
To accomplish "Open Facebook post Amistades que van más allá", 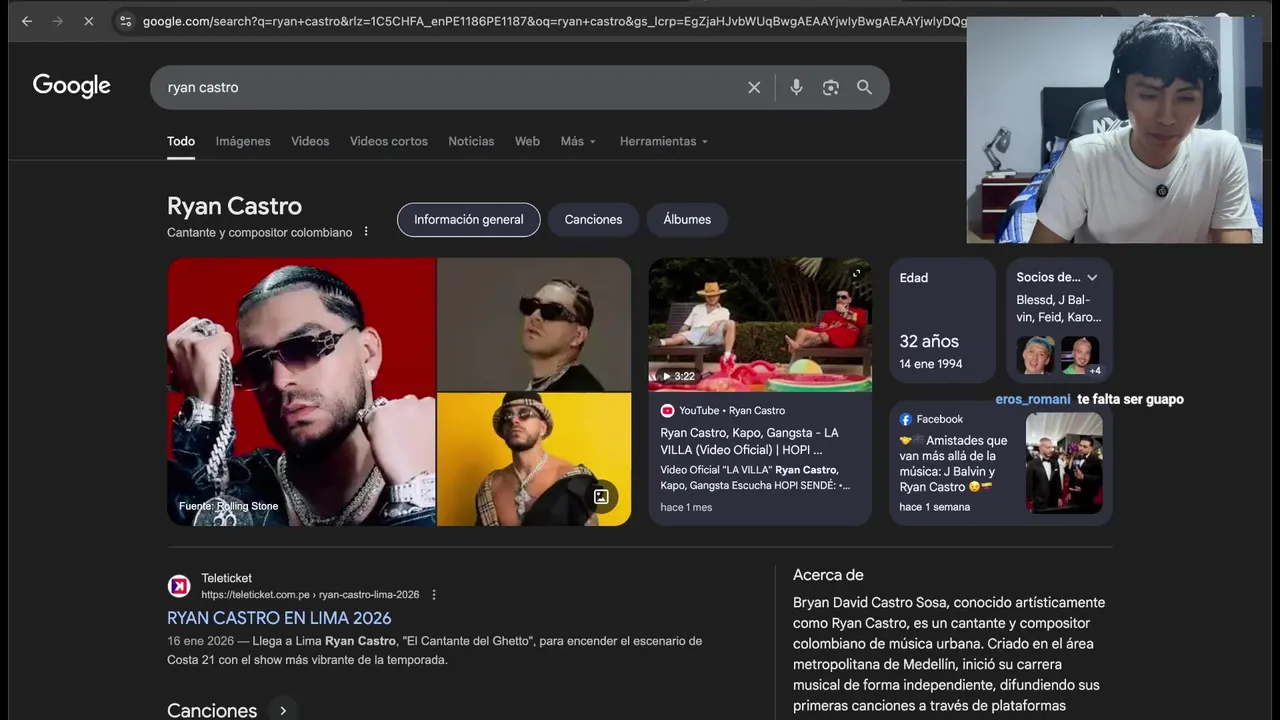I will tap(954, 463).
